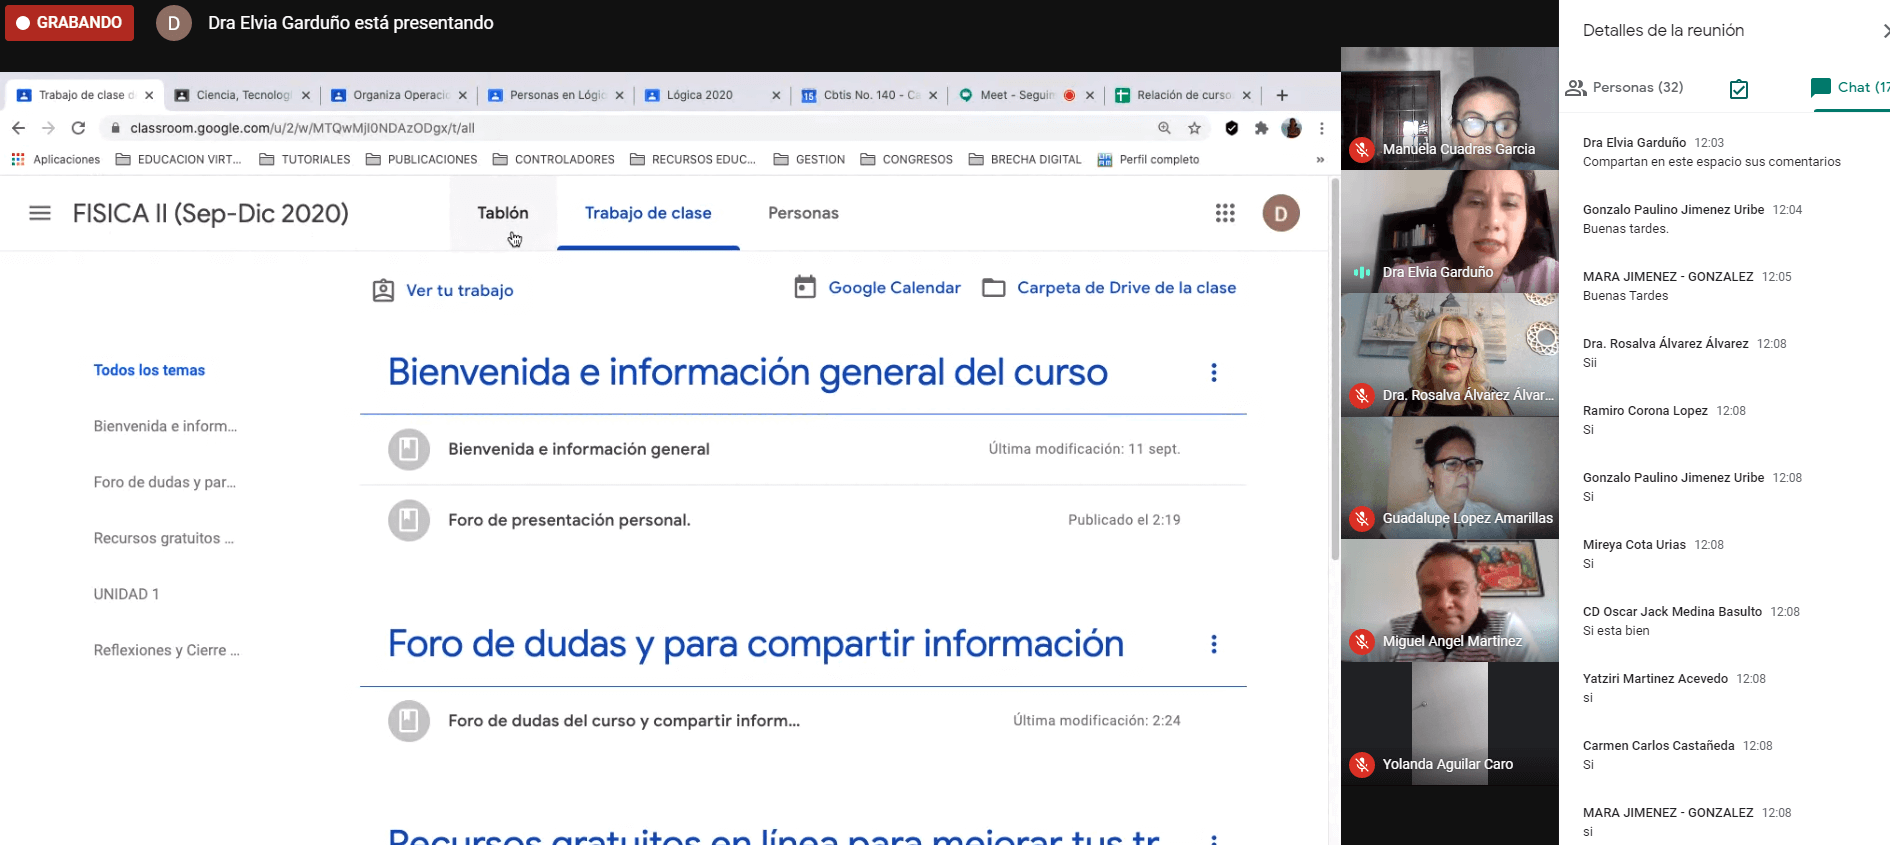Open the PUBLICACIONES bookmarks folder
Screen dimensions: 1890x845
click(422, 159)
